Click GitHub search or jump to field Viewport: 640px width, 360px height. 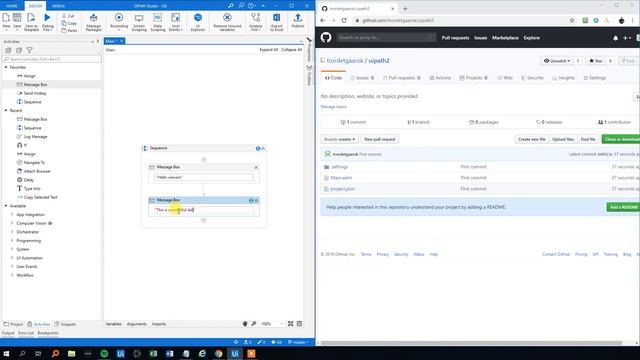(386, 38)
